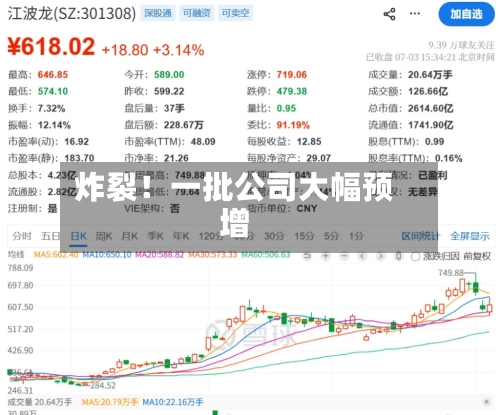The image size is (500, 415).
Task: Open the 前复权 adjustment dropdown
Action: pyautogui.click(x=477, y=256)
